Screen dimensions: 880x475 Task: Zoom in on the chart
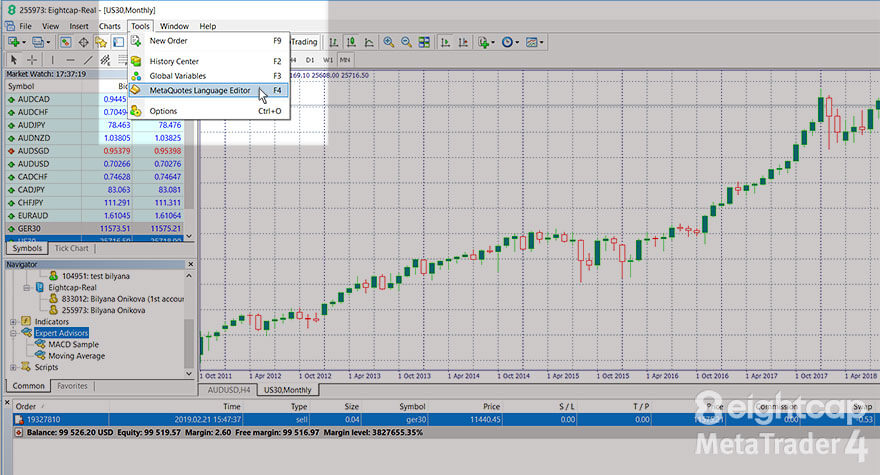pos(388,42)
